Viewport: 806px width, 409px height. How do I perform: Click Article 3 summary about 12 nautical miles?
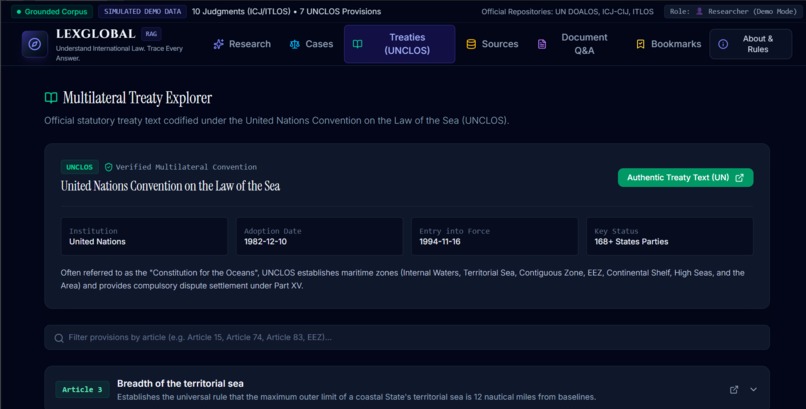point(356,397)
